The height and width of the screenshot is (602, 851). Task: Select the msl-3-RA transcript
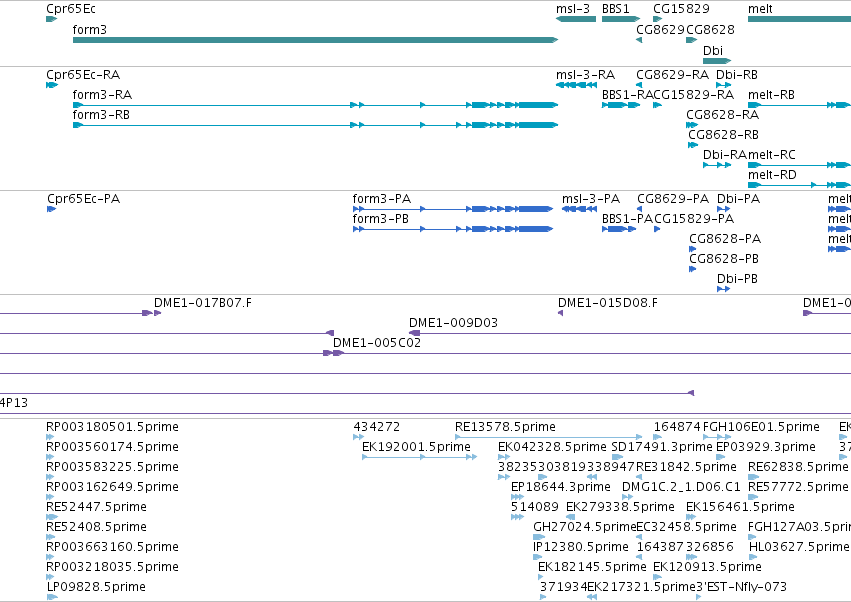tap(576, 85)
